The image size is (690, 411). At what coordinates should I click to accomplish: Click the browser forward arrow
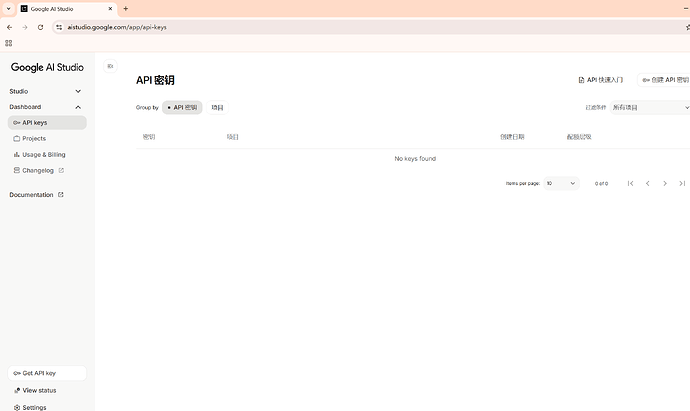point(25,27)
